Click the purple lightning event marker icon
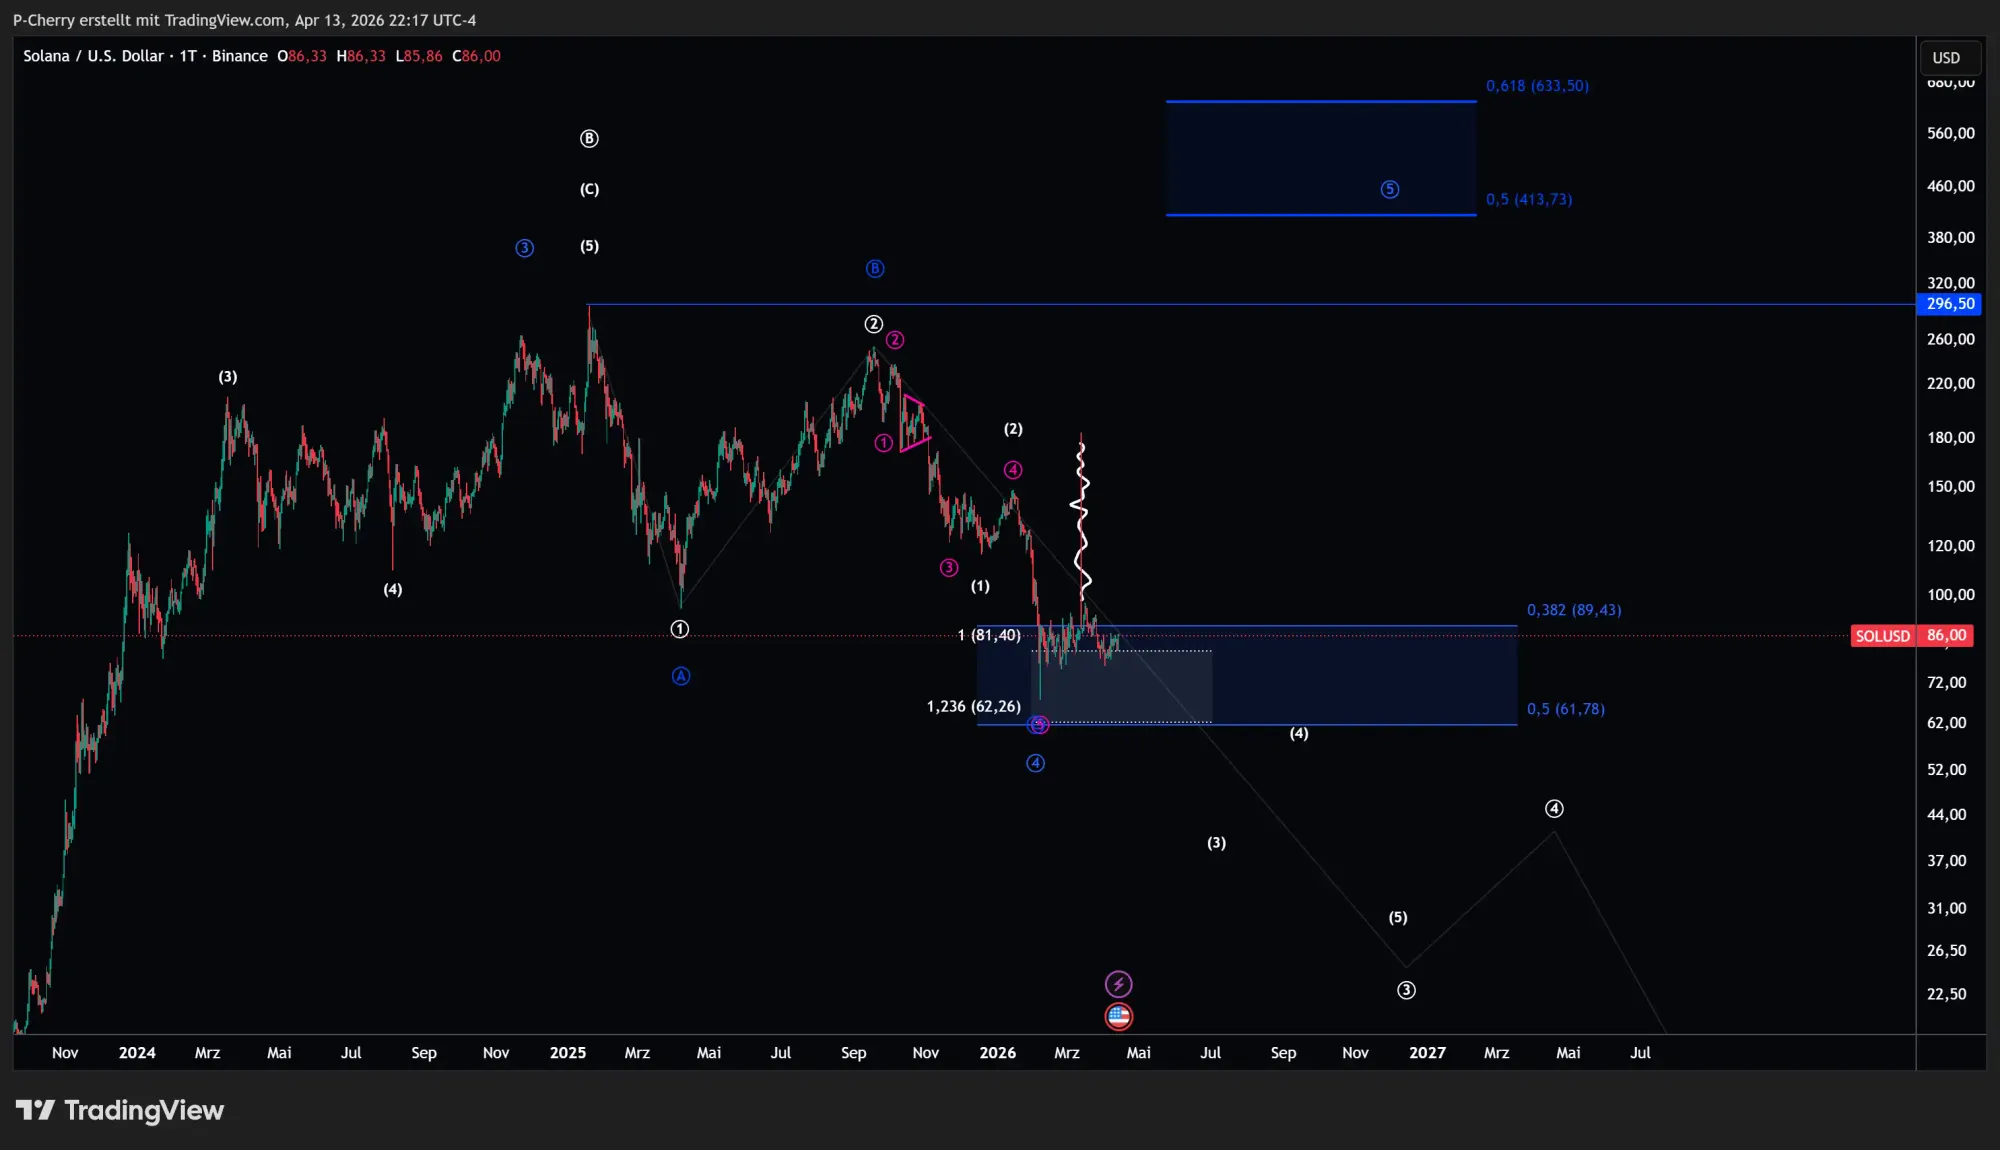Viewport: 2000px width, 1150px height. click(1118, 983)
